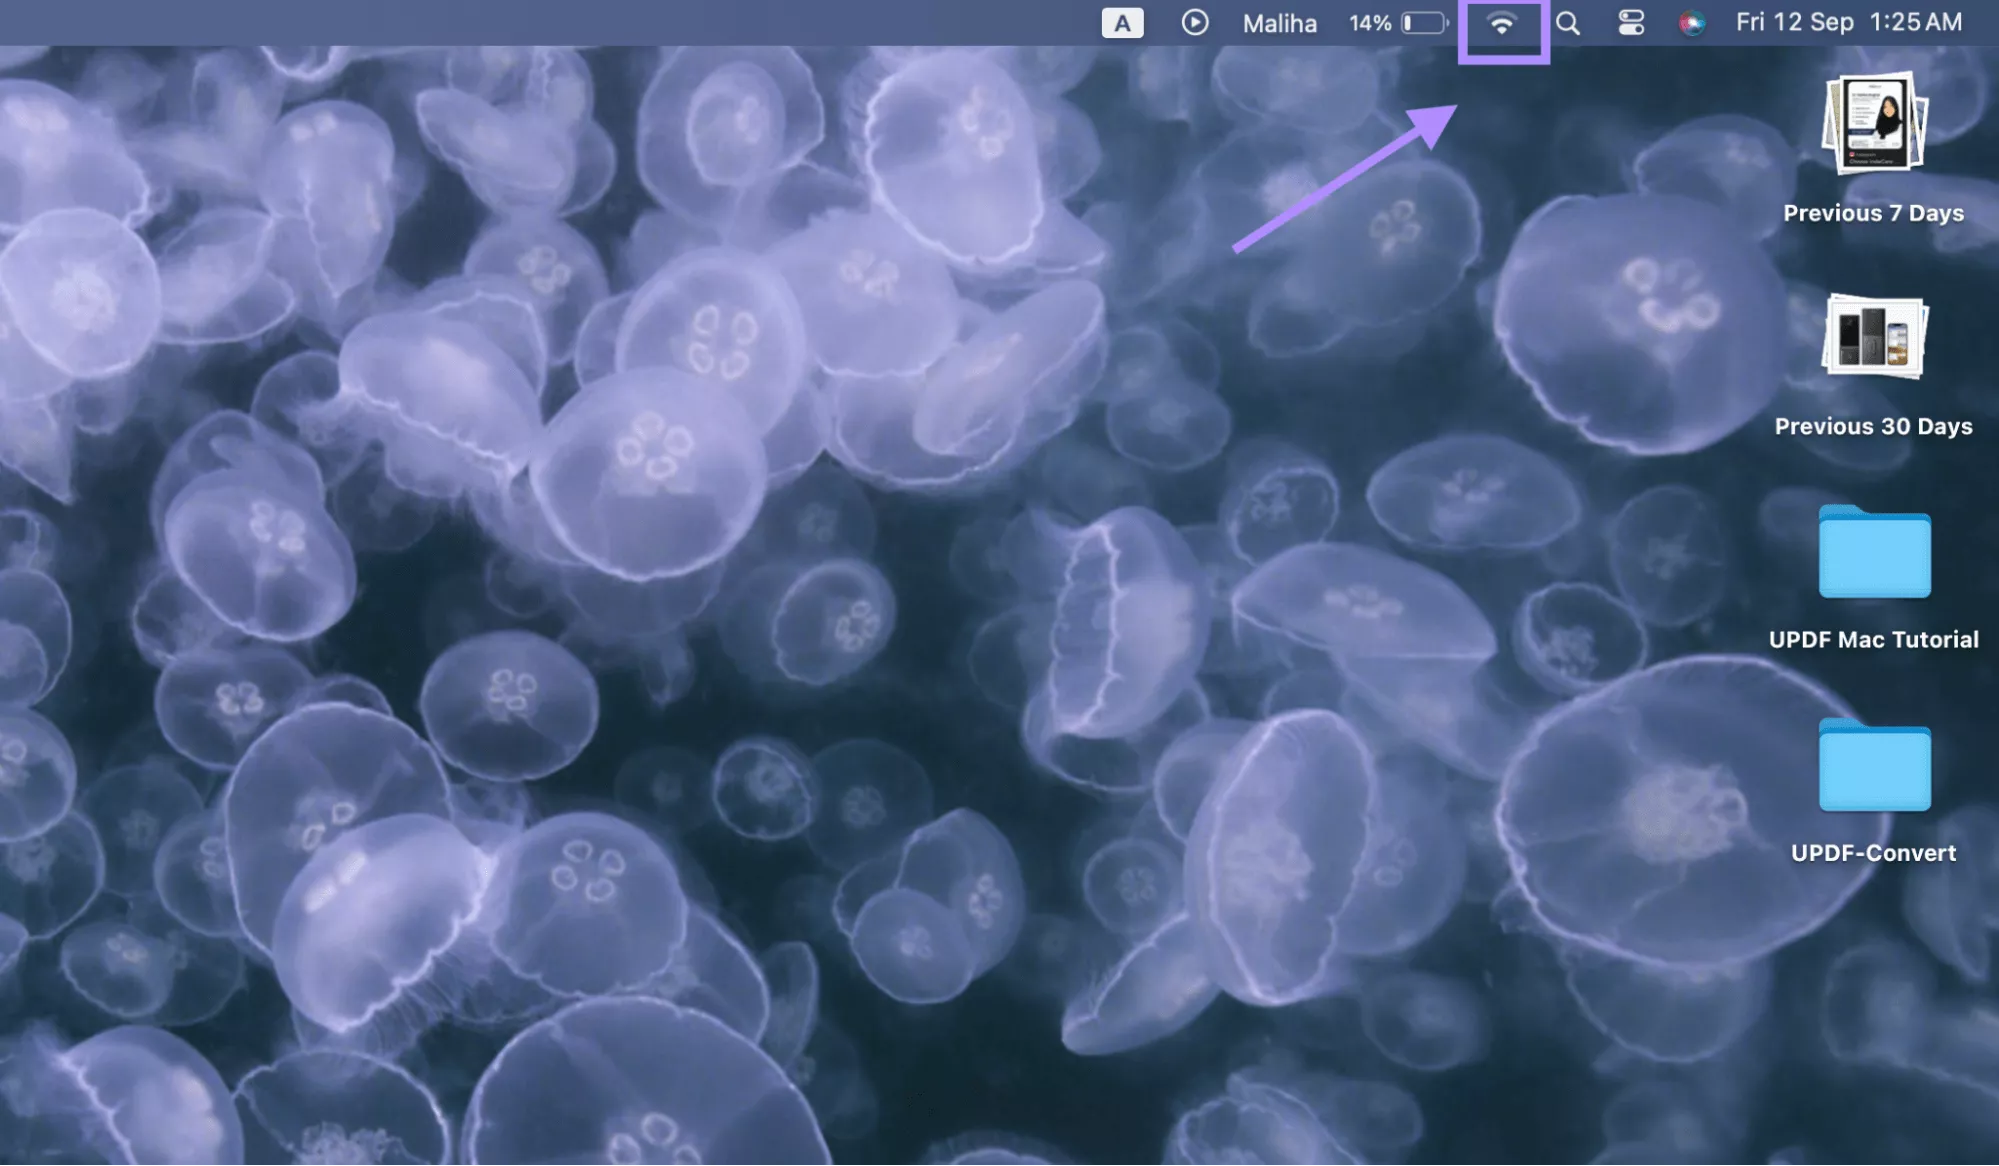
Task: Expand the Previous 7 Days stack thumbnail
Action: [x=1873, y=123]
